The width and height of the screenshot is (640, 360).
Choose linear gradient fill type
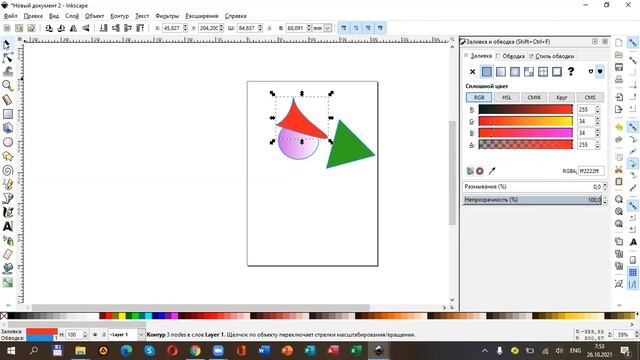pos(501,72)
